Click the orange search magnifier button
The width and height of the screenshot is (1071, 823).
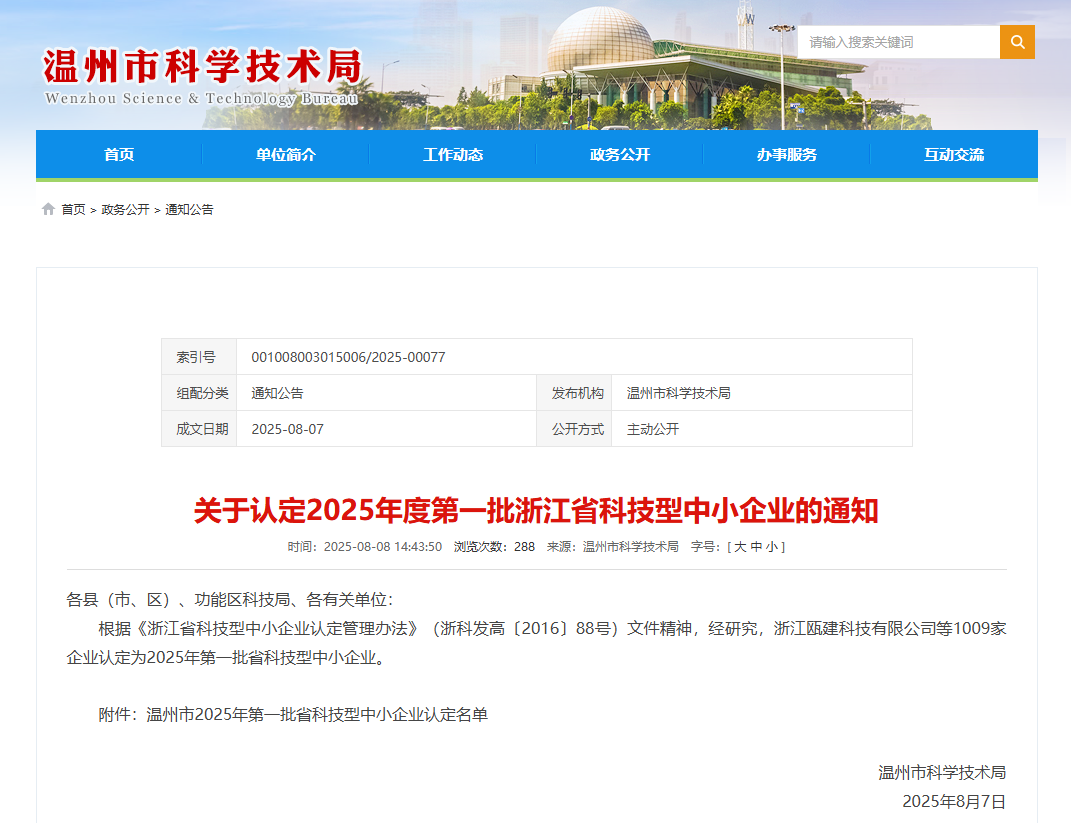click(x=1017, y=42)
